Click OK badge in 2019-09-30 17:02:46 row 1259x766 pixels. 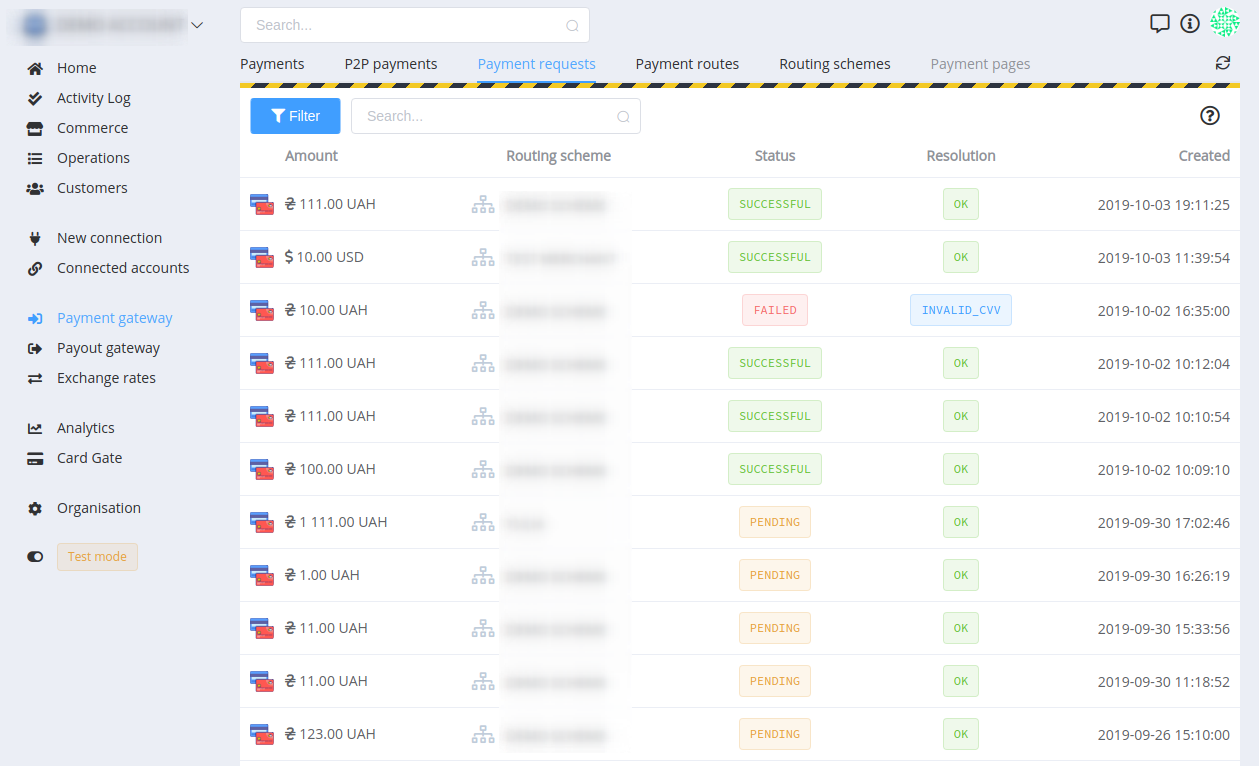[x=961, y=522]
